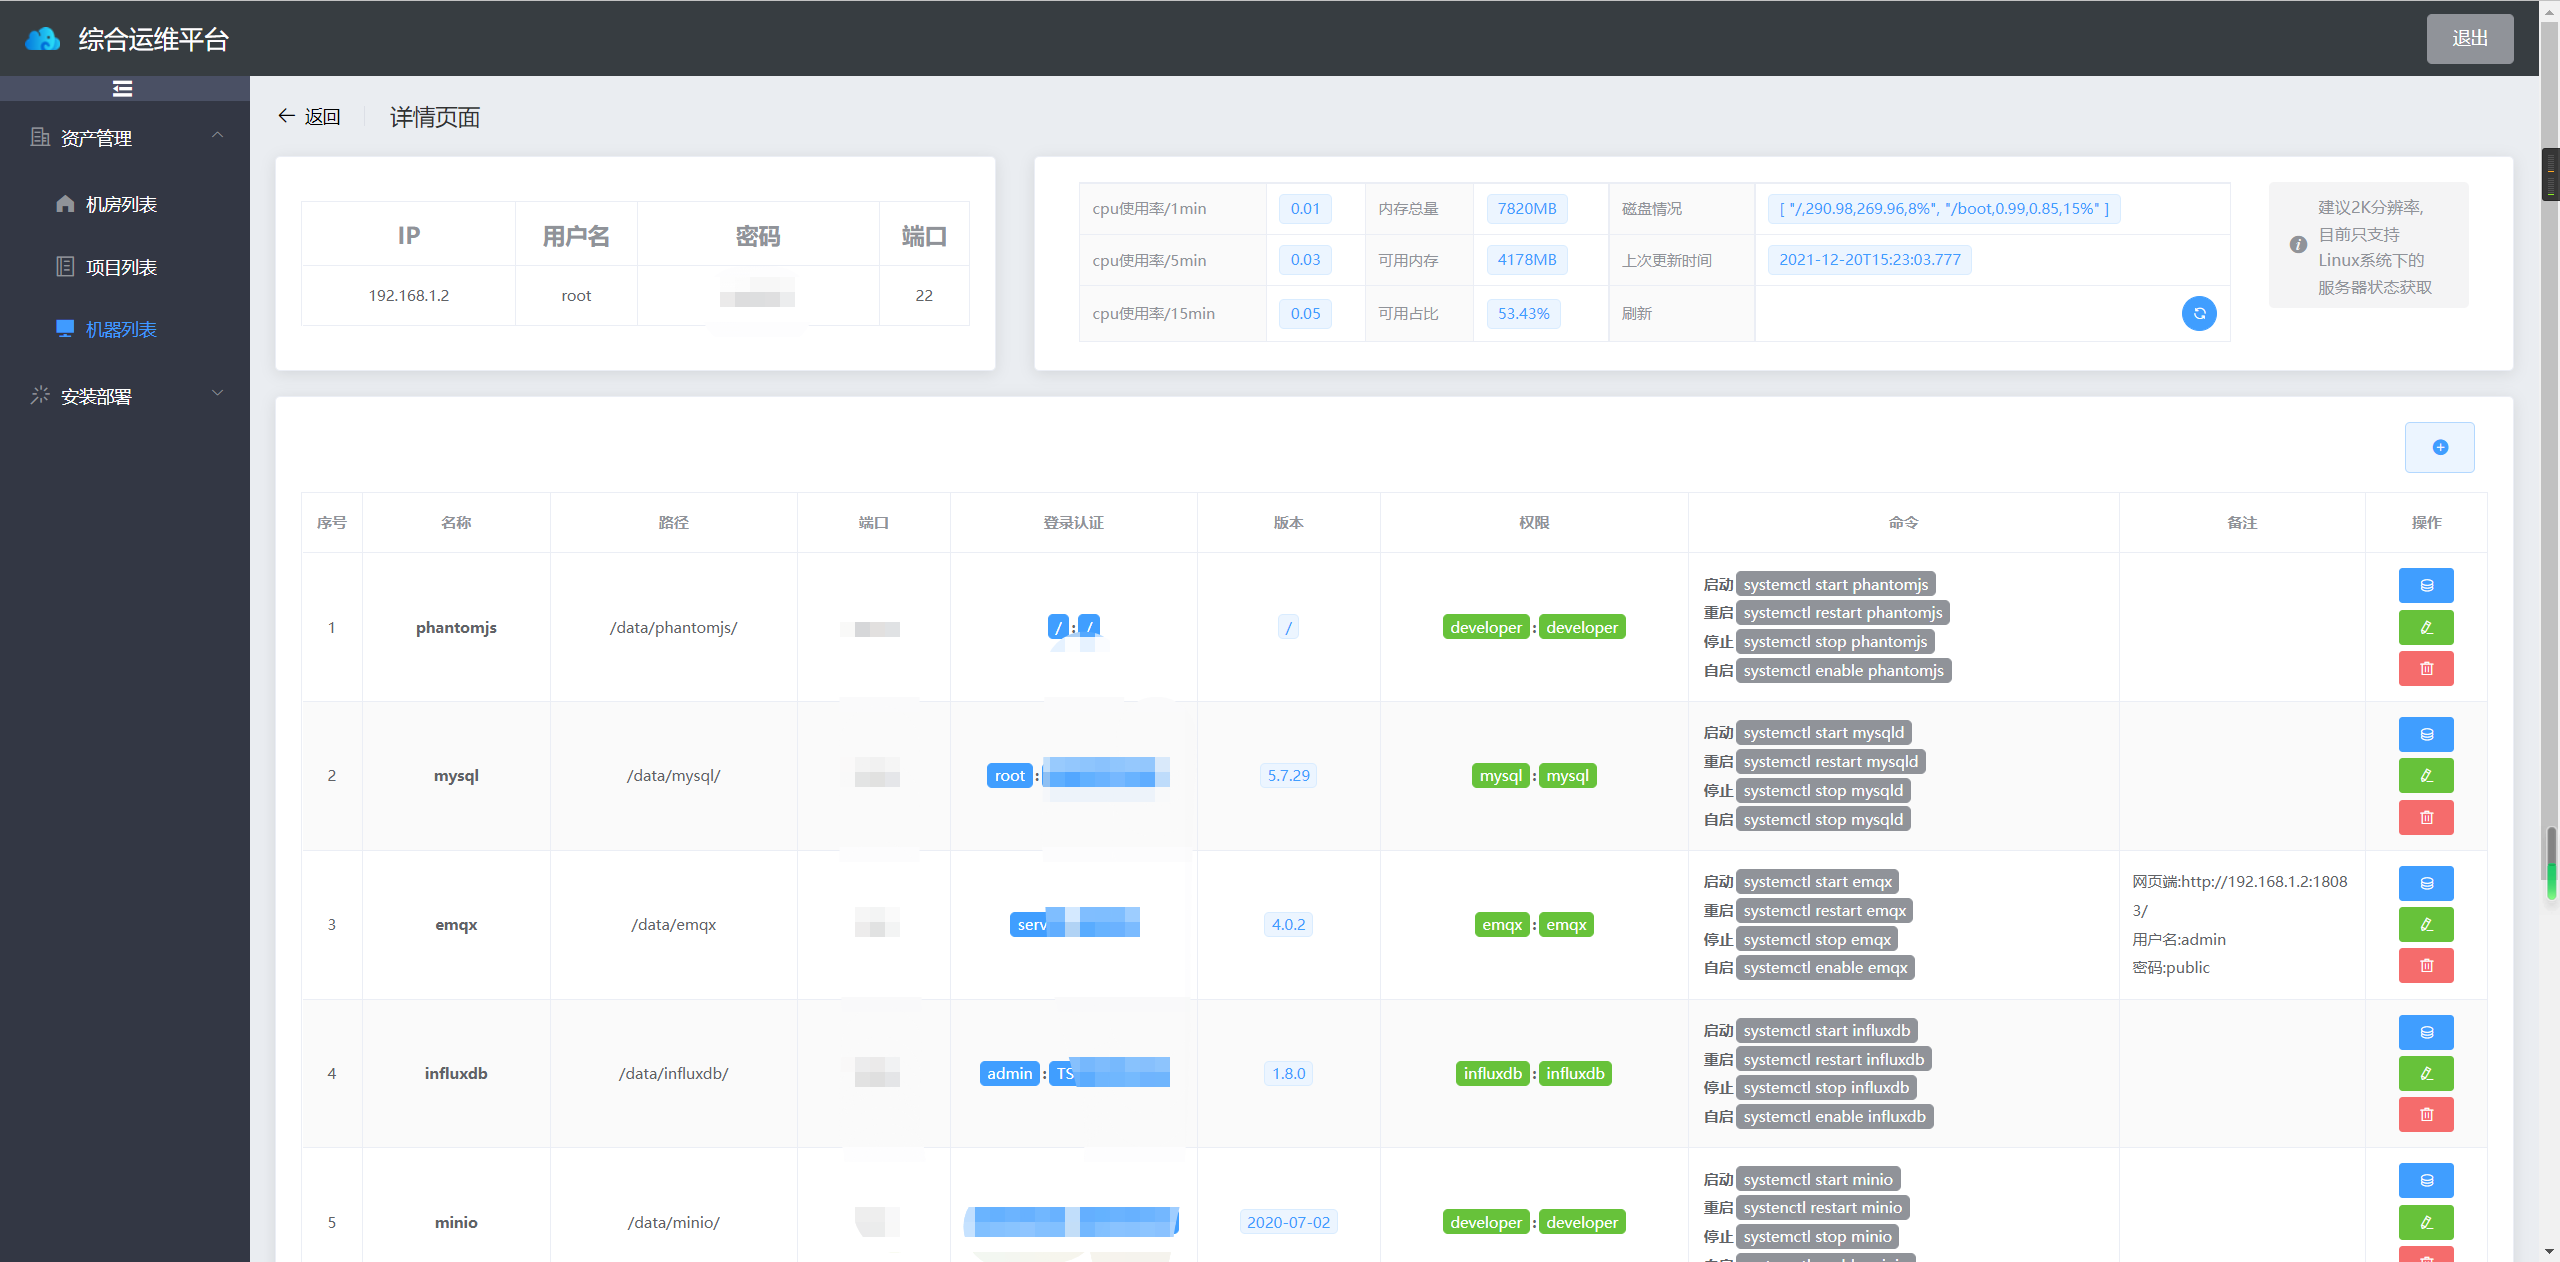Viewport: 2560px width, 1262px height.
Task: Click the 返回 link on the detail page
Action: [x=323, y=116]
